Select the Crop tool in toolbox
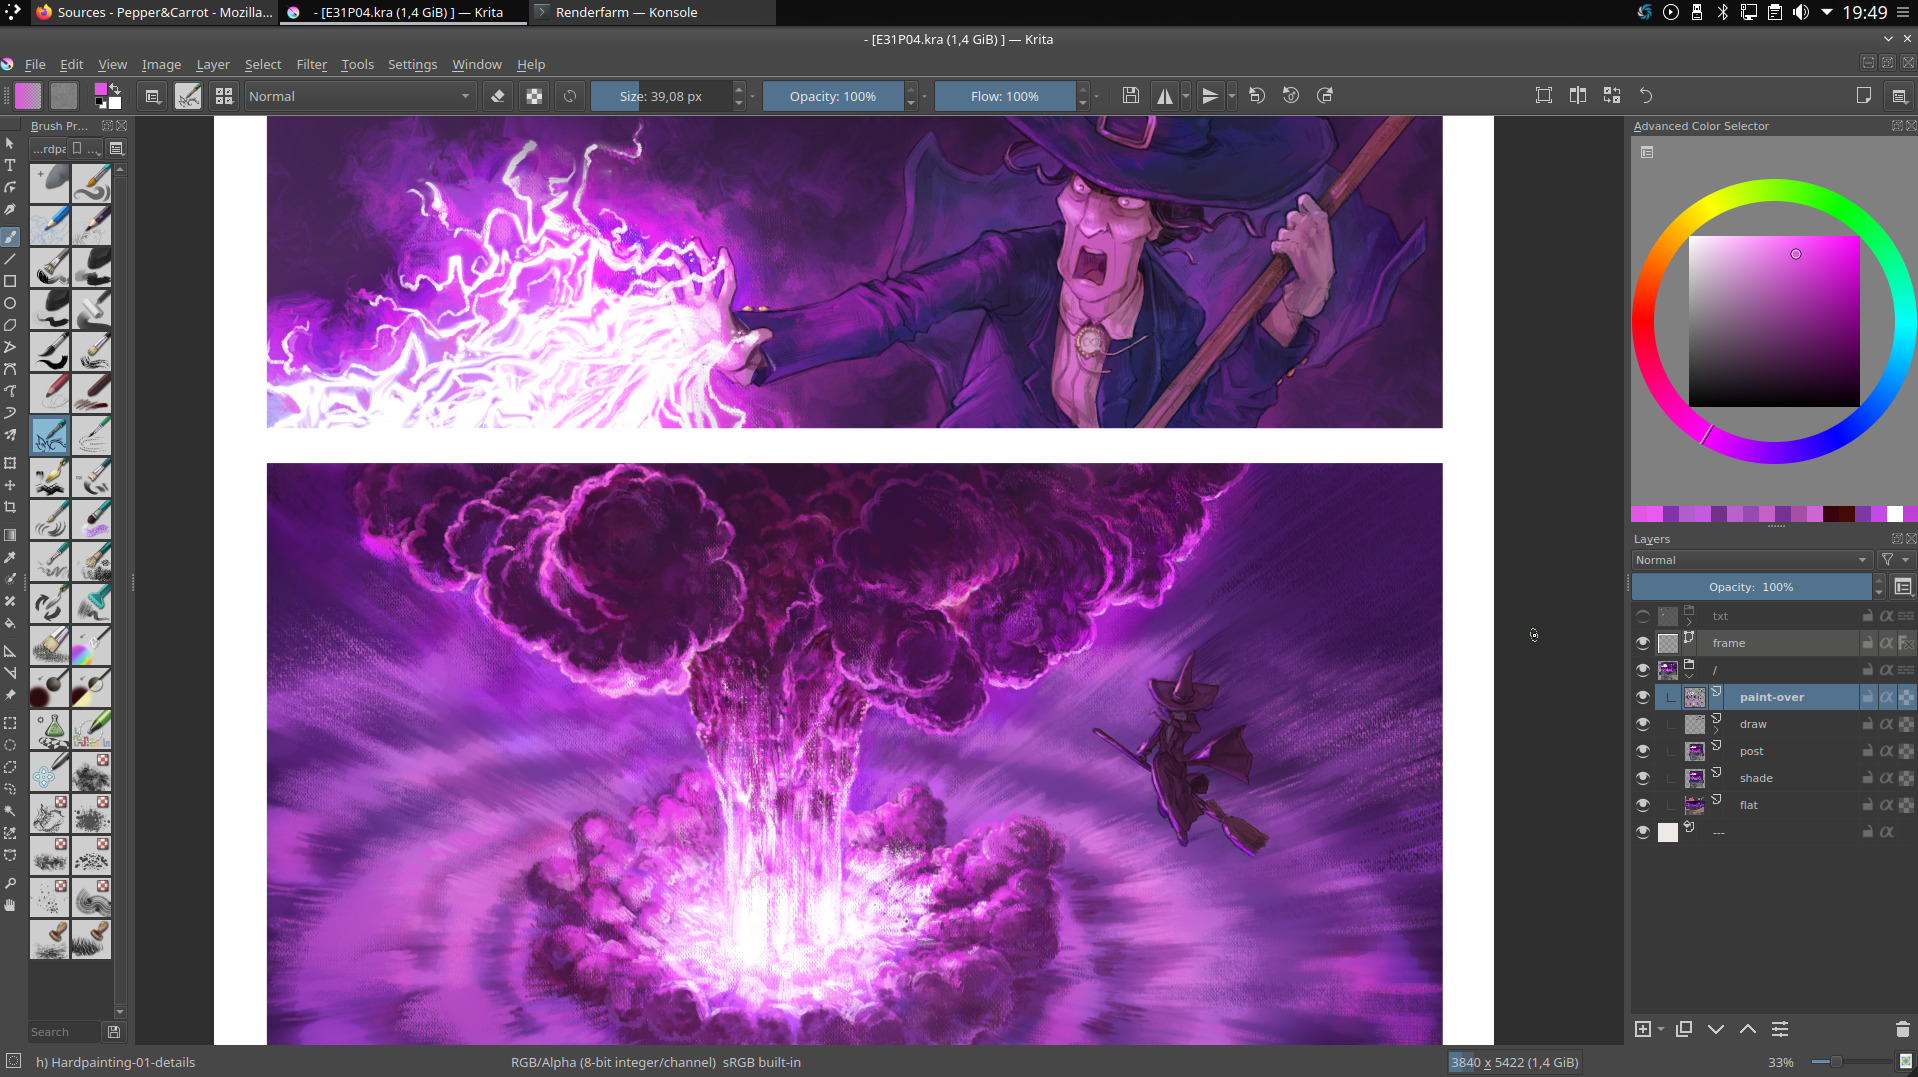 (x=10, y=507)
